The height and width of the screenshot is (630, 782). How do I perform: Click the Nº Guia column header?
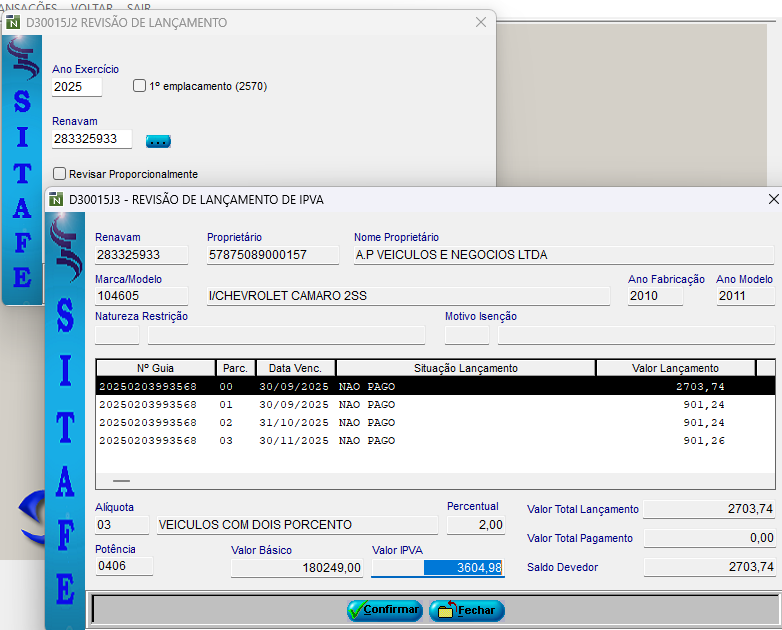(155, 368)
